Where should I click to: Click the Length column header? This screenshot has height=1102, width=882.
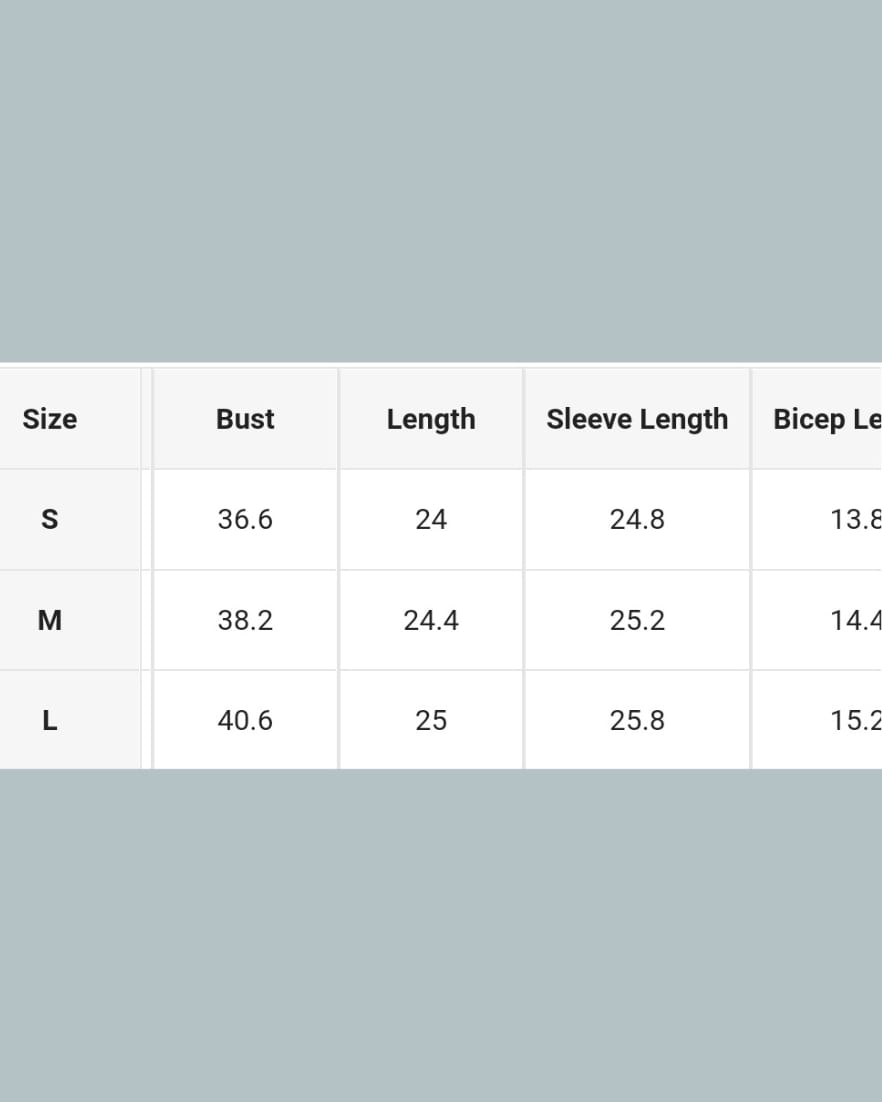click(431, 419)
